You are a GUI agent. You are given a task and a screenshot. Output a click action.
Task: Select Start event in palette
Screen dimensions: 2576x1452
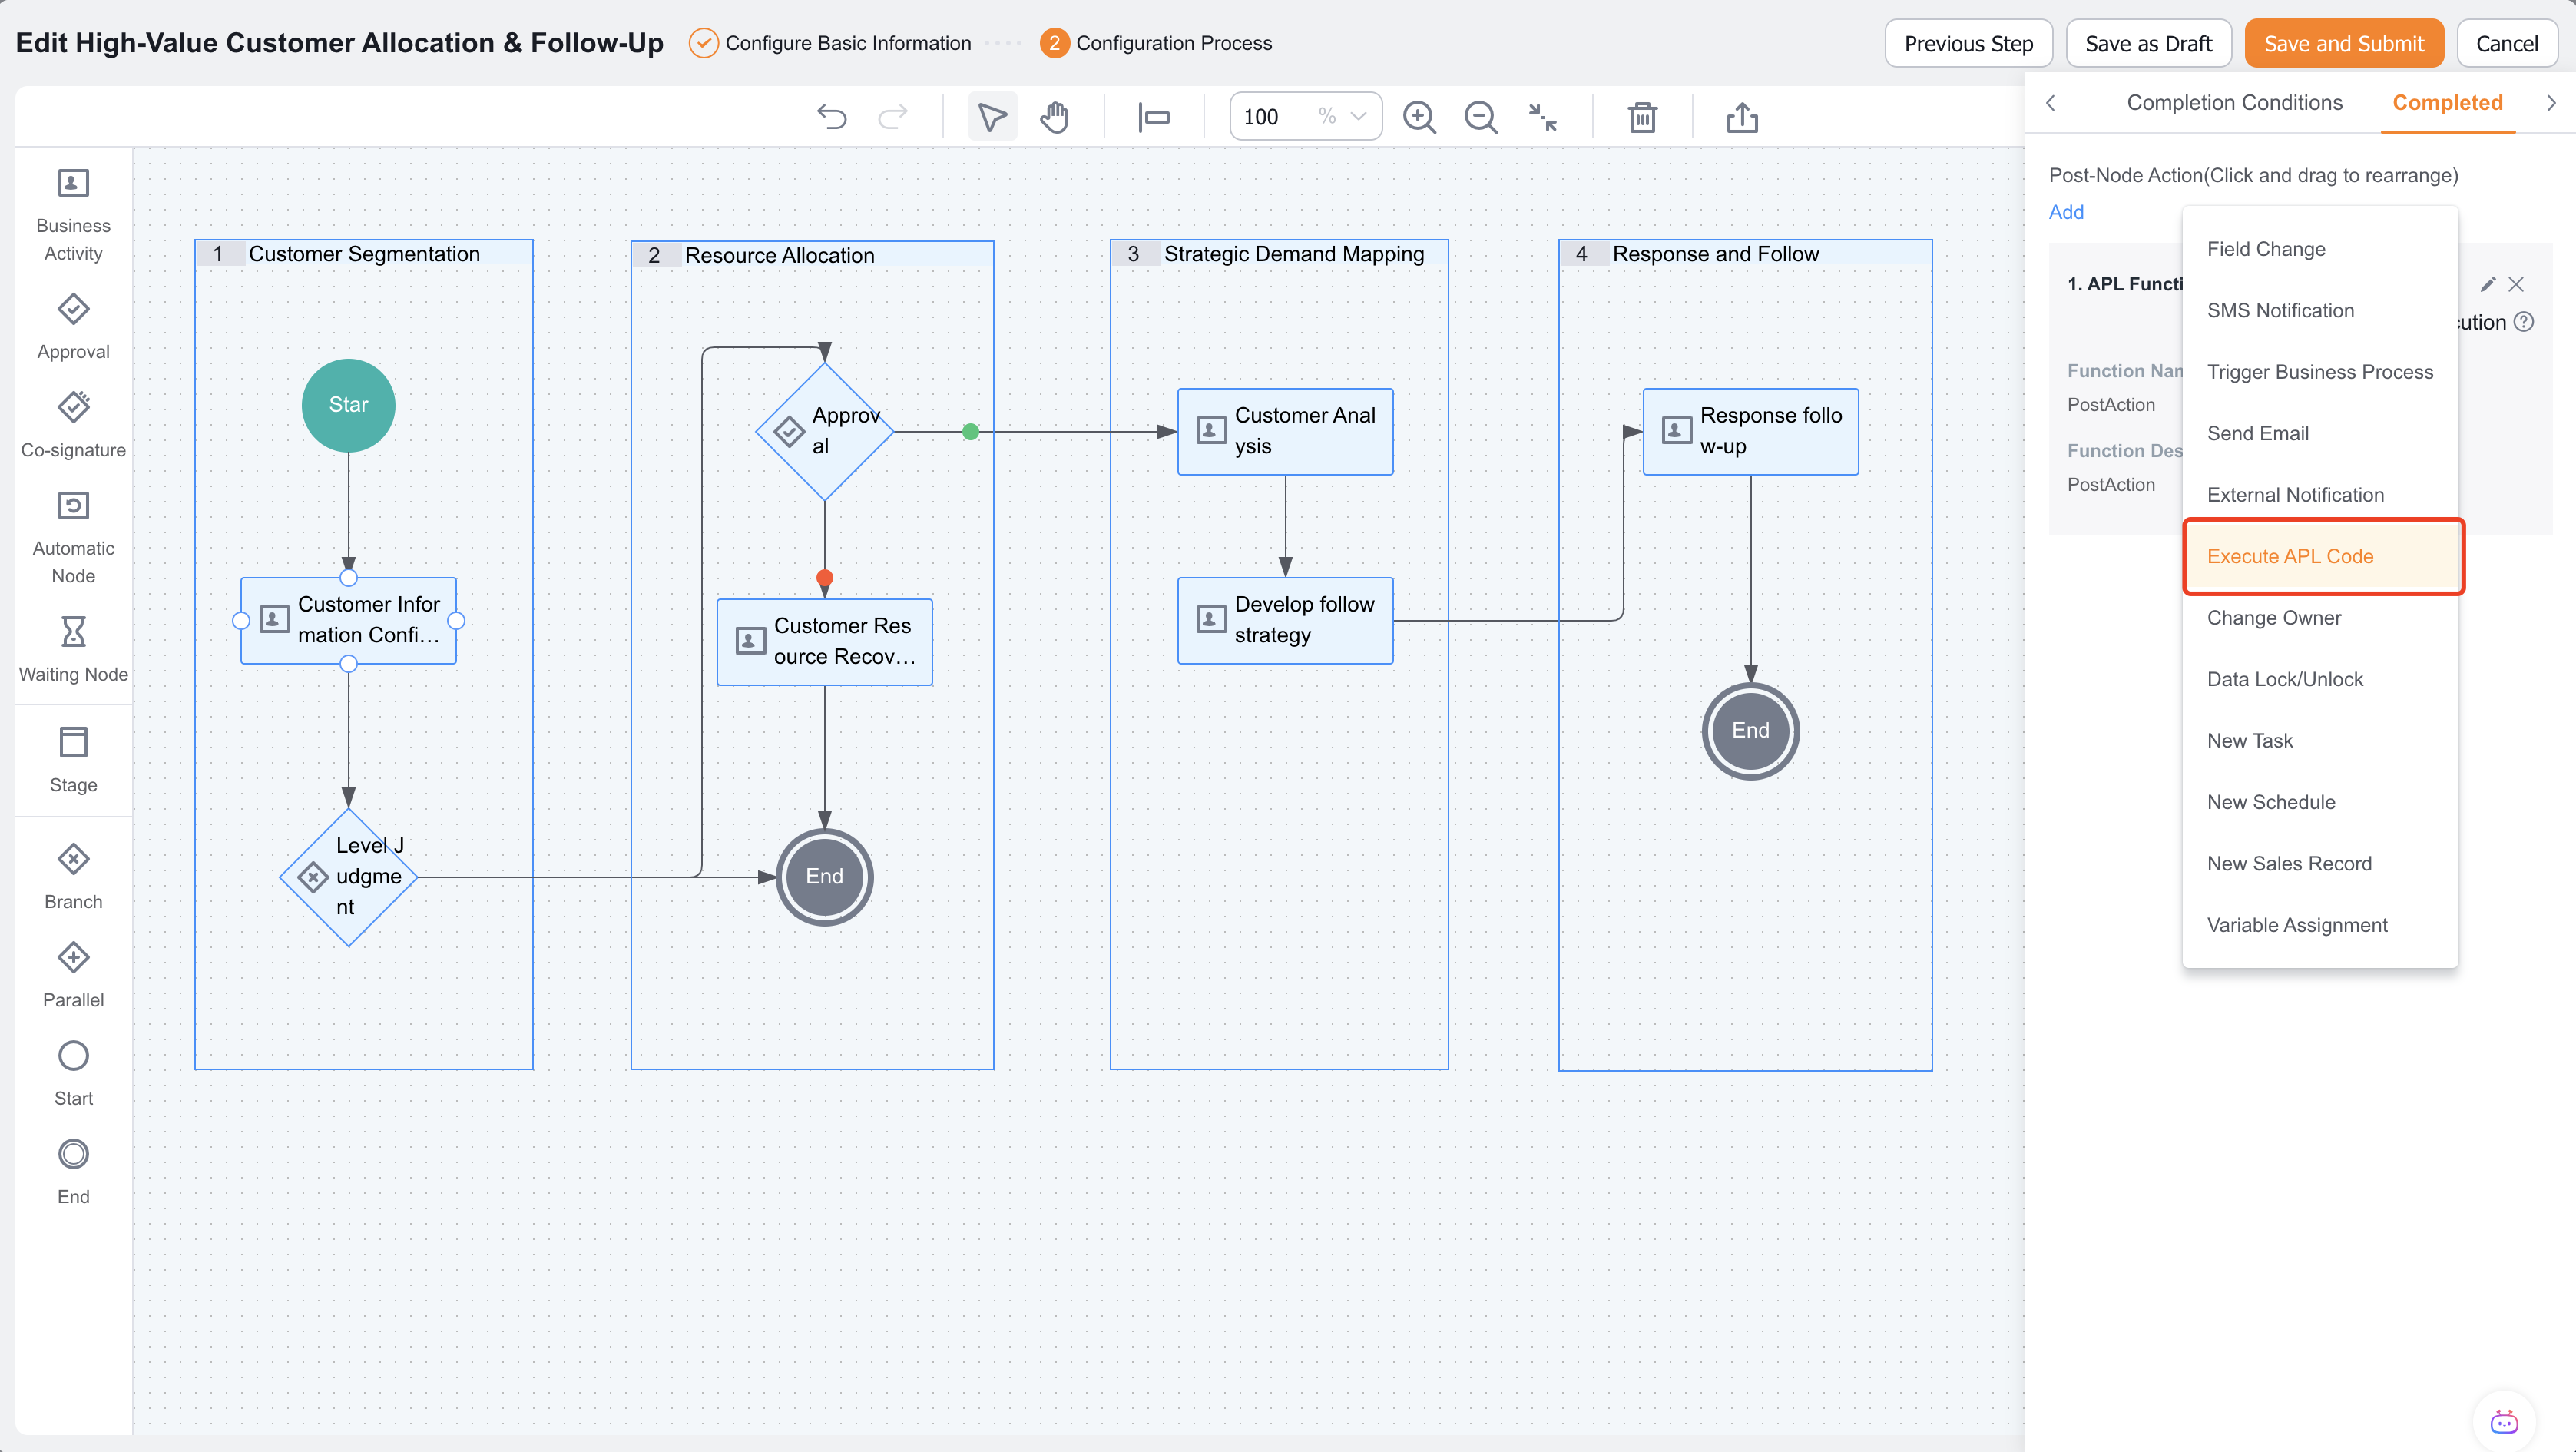tap(73, 1073)
